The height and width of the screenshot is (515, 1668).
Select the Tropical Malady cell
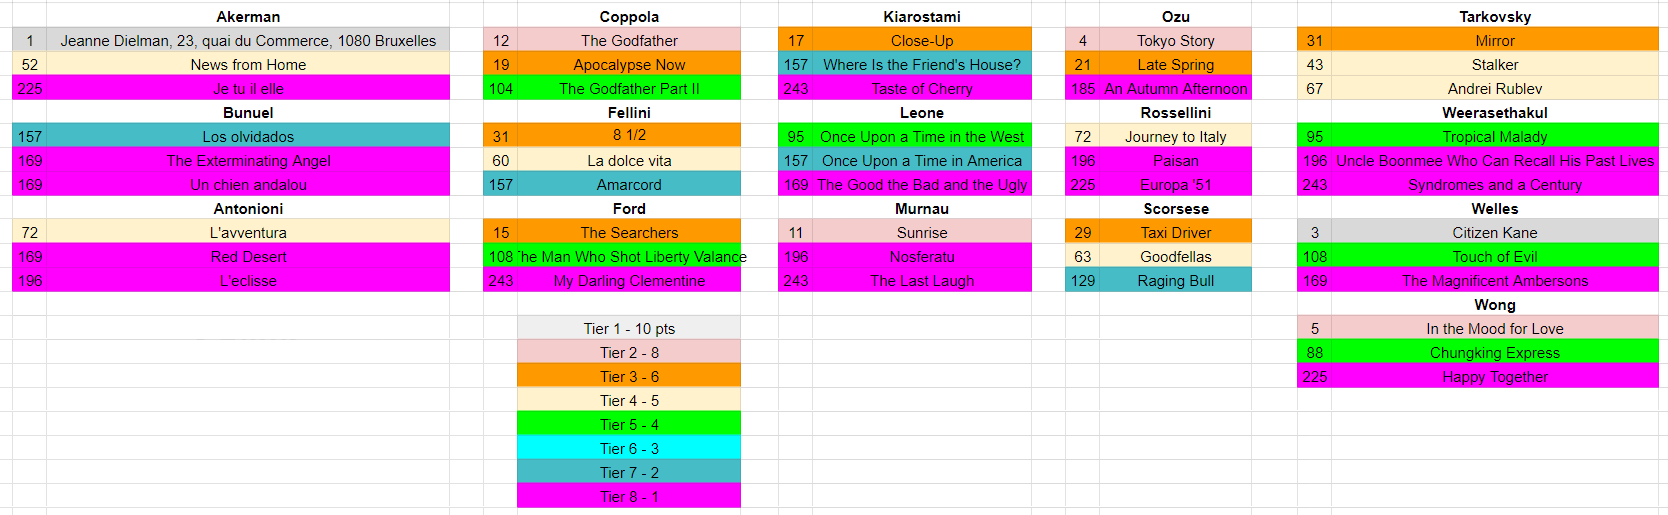(x=1494, y=137)
